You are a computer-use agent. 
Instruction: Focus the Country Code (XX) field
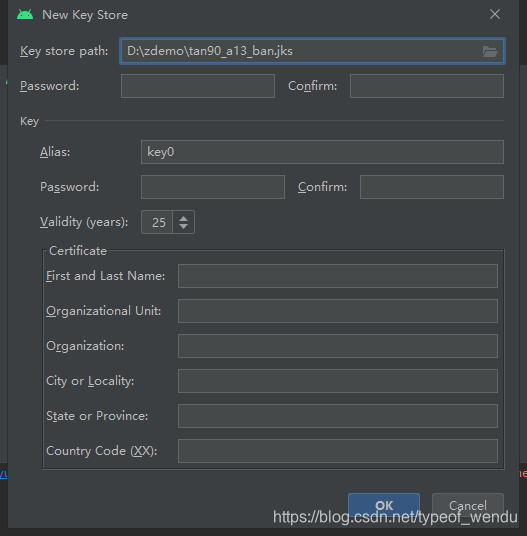[338, 451]
